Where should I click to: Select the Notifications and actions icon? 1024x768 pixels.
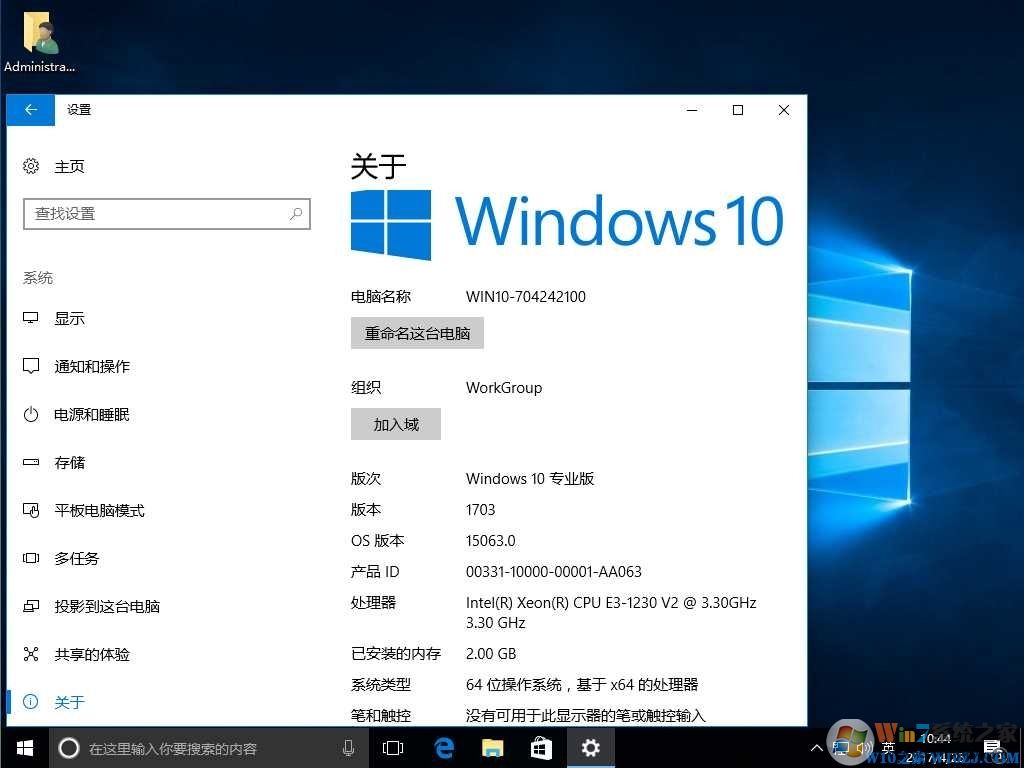coord(31,366)
